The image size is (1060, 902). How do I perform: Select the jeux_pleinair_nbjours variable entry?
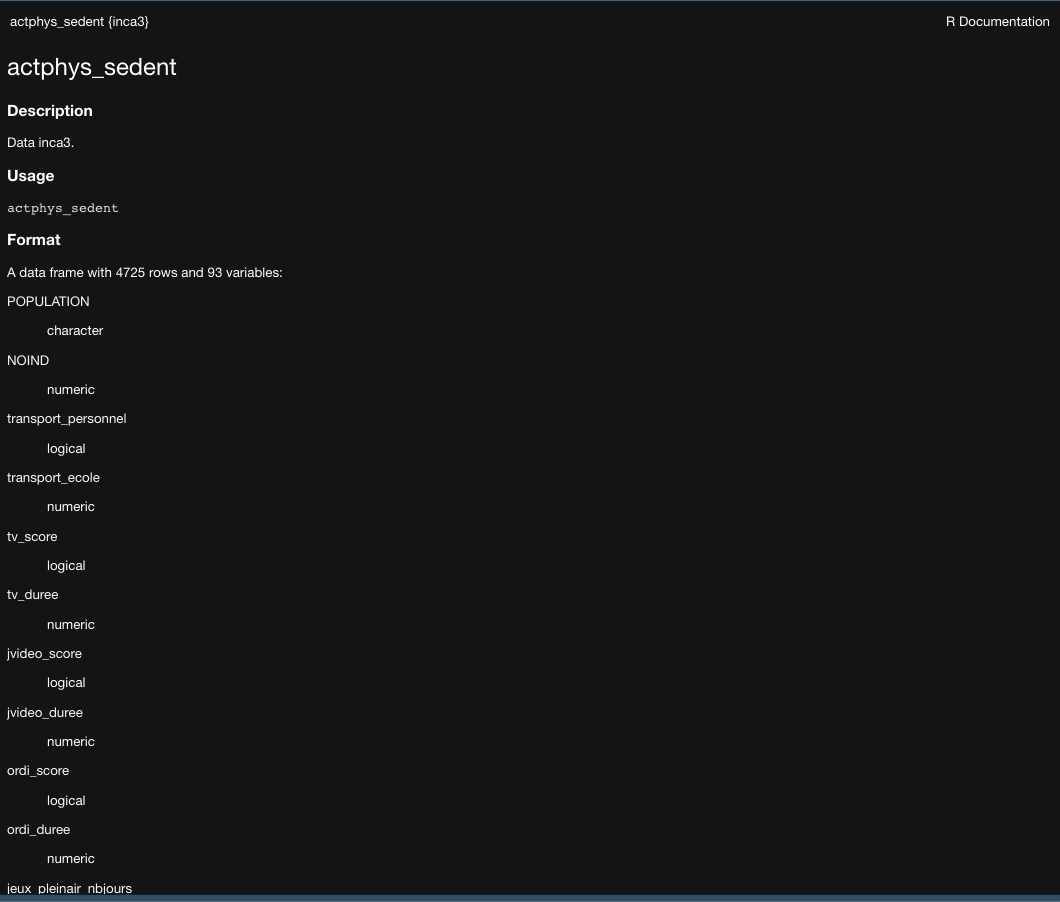(69, 888)
